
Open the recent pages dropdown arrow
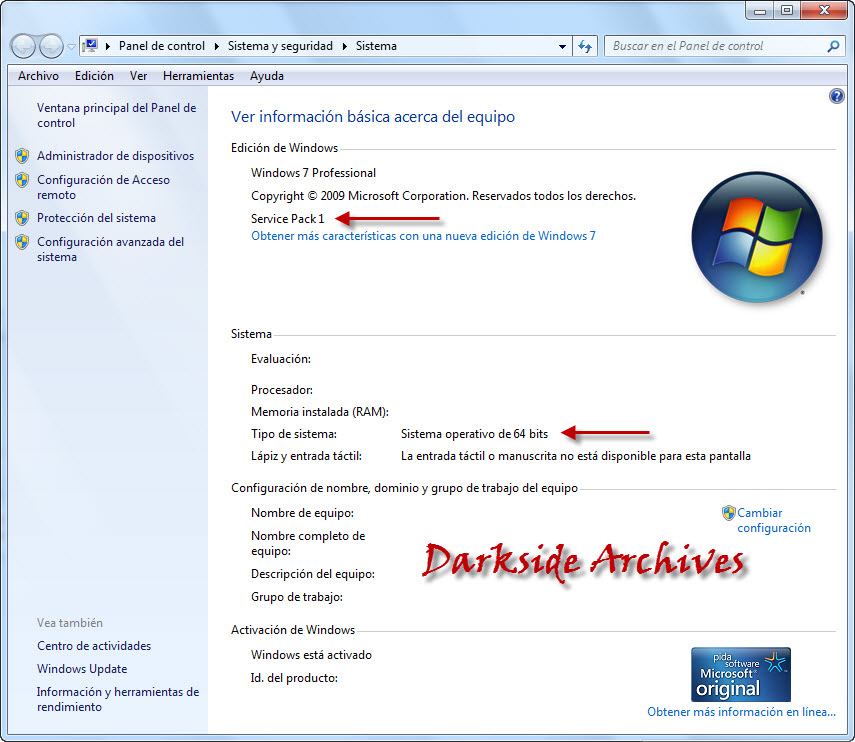[x=71, y=47]
